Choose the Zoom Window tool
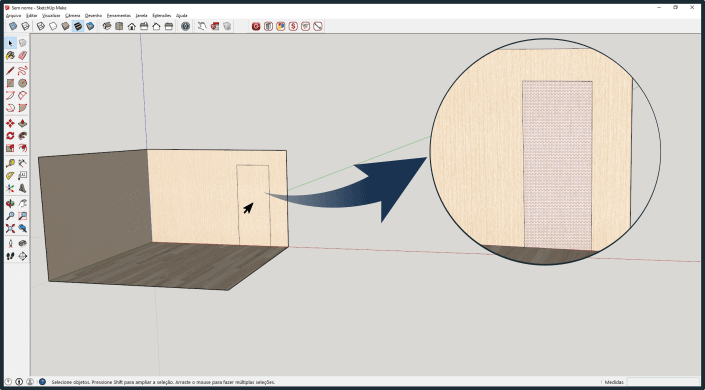Viewport: 705px width, 390px height. [22, 216]
